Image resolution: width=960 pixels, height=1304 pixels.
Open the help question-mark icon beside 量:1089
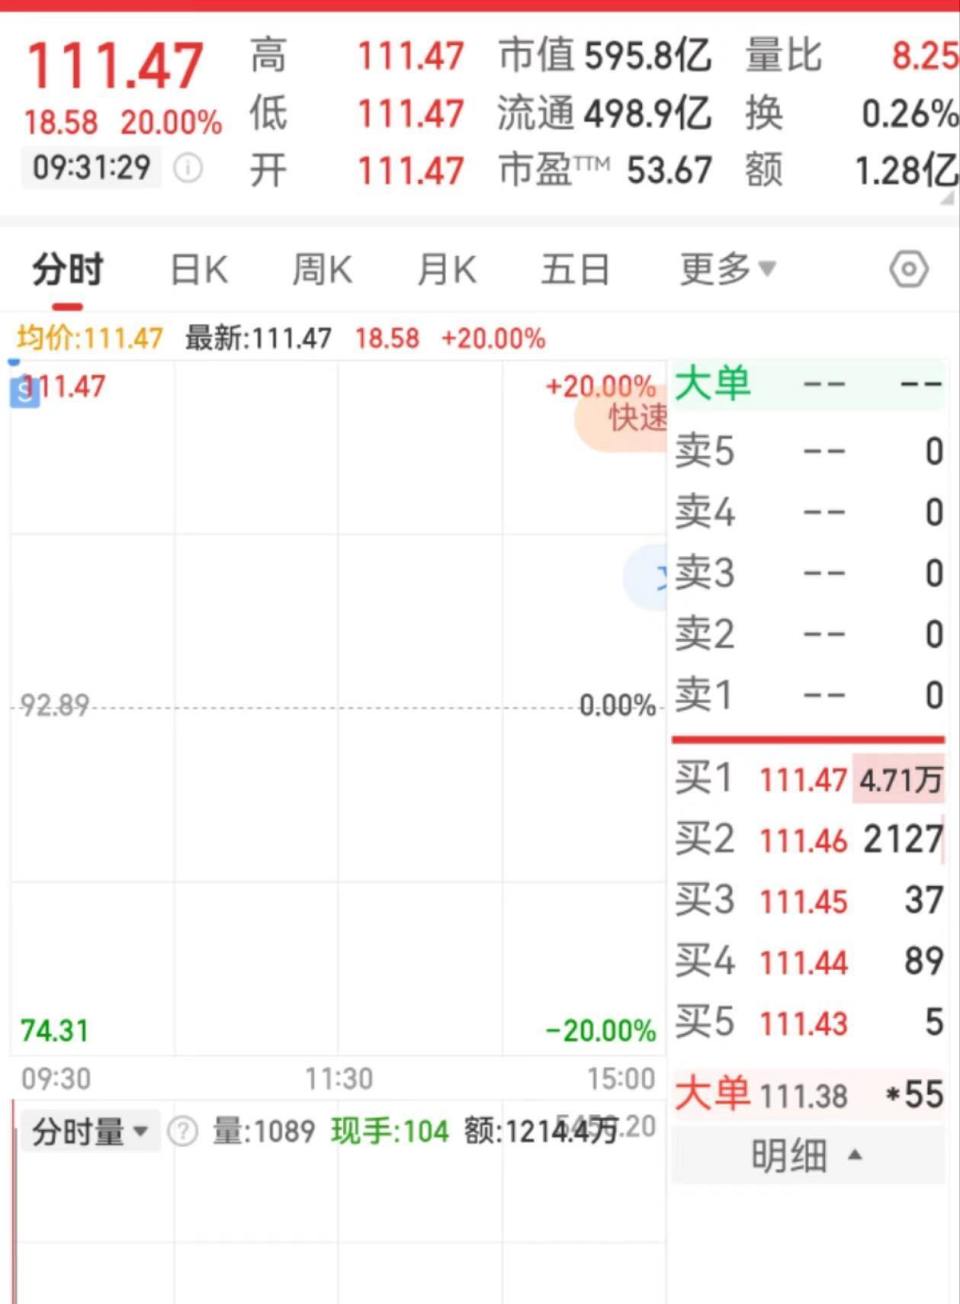[181, 1132]
